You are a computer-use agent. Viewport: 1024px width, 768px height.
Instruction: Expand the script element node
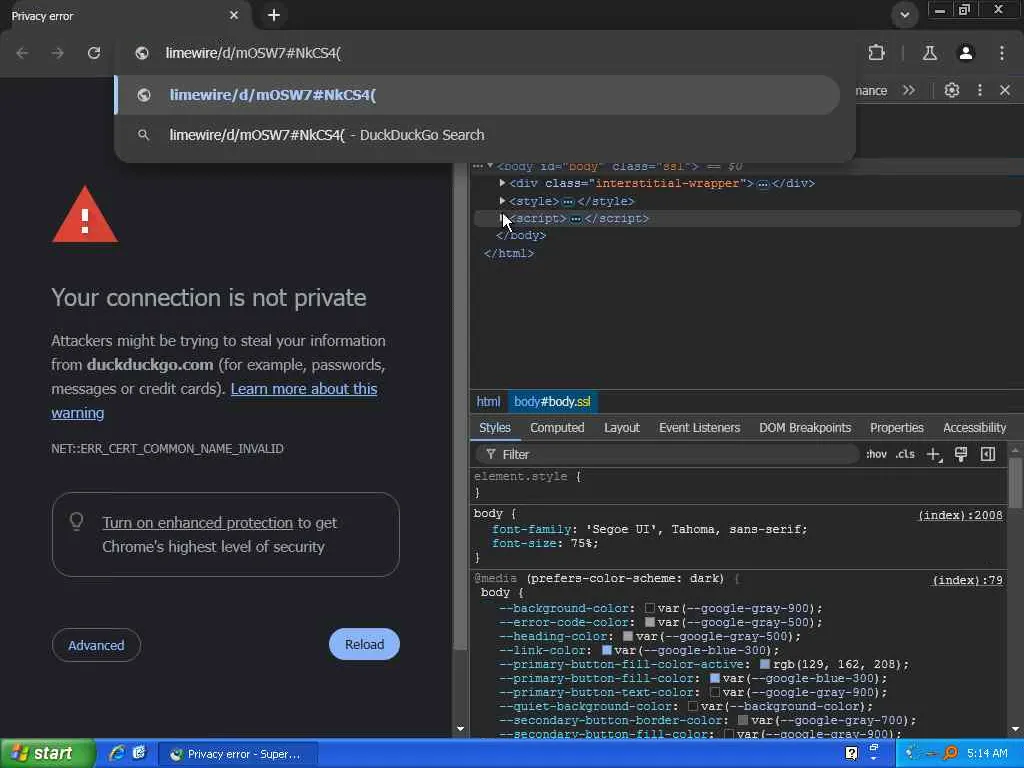[502, 218]
